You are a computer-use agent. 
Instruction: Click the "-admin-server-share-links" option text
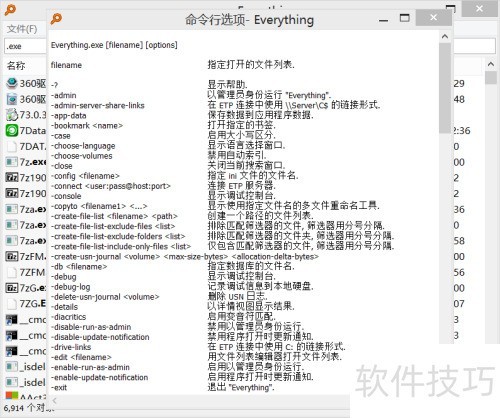[98, 105]
